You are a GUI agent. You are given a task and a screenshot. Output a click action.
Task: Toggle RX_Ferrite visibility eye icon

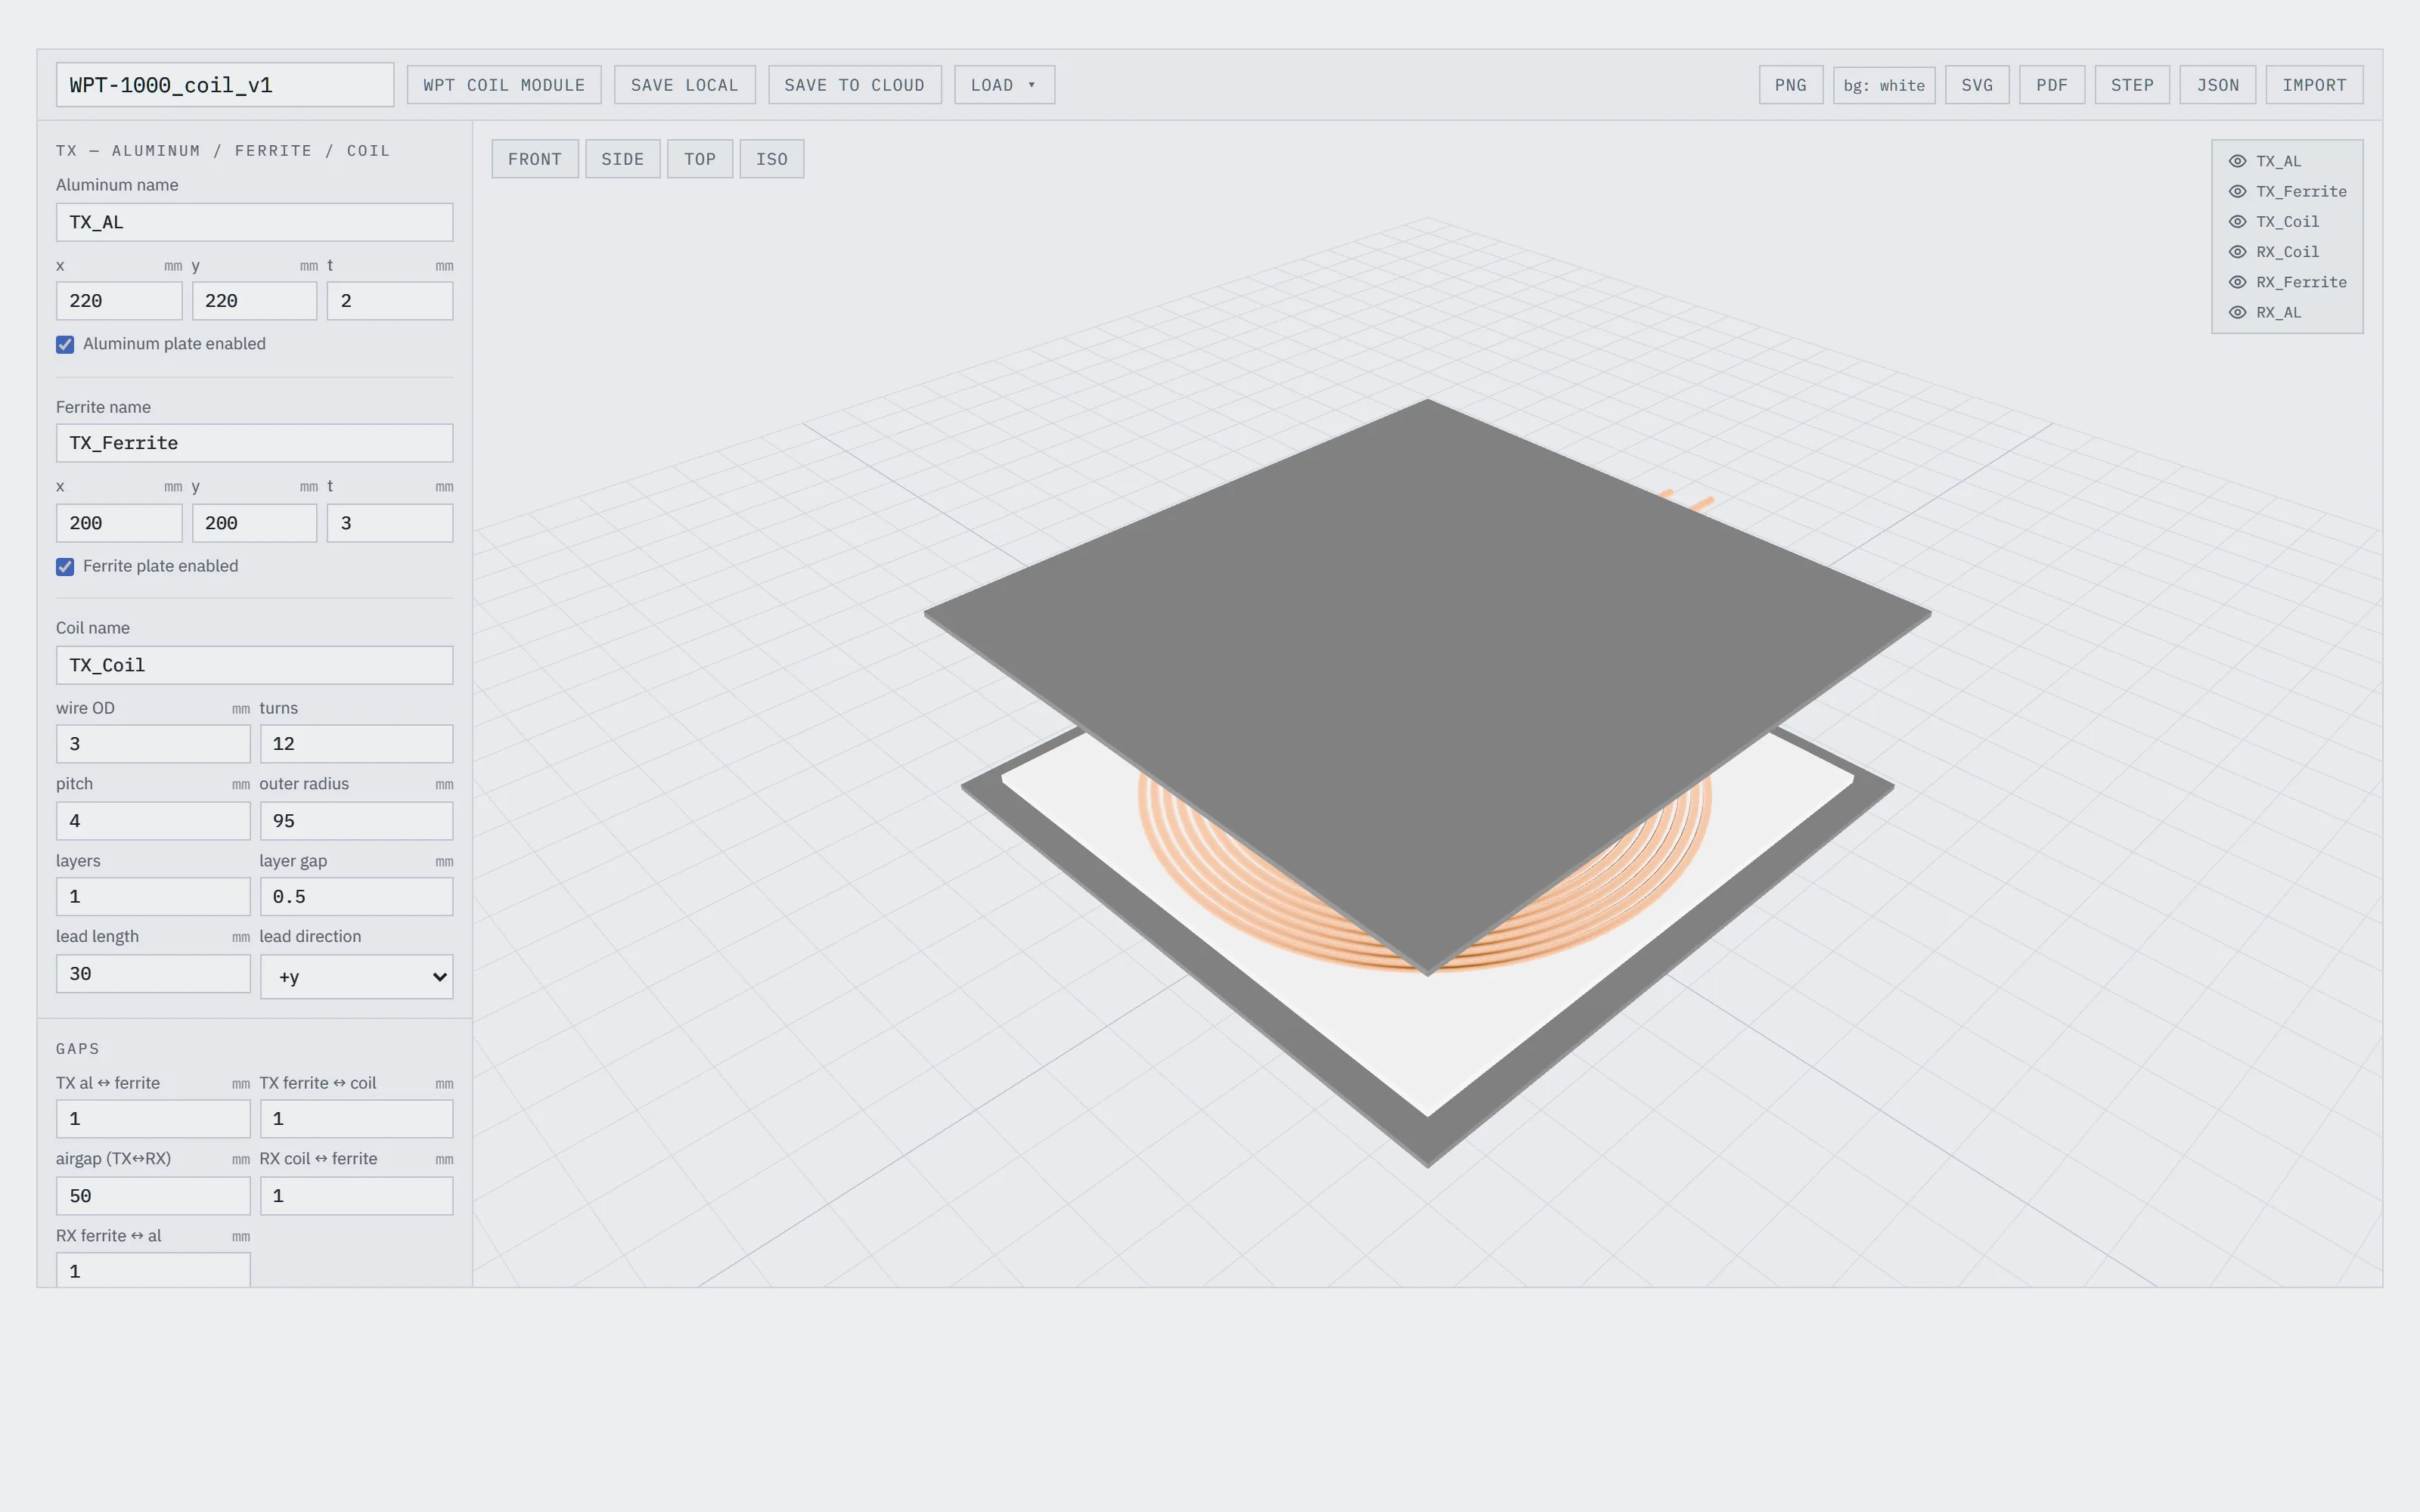(2238, 282)
